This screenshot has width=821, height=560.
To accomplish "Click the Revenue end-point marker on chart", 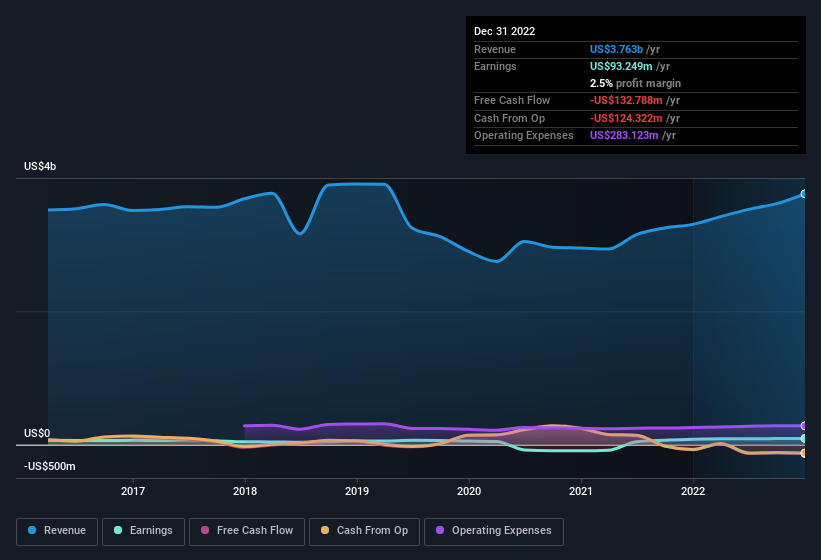I will (x=804, y=194).
